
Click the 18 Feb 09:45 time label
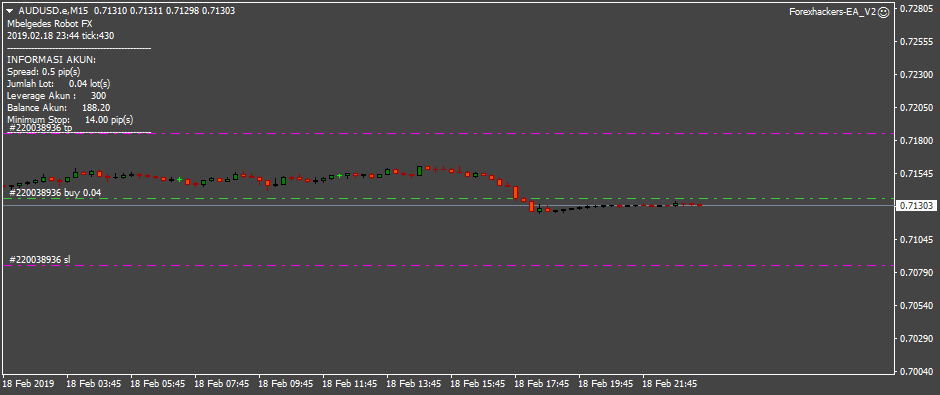click(287, 384)
